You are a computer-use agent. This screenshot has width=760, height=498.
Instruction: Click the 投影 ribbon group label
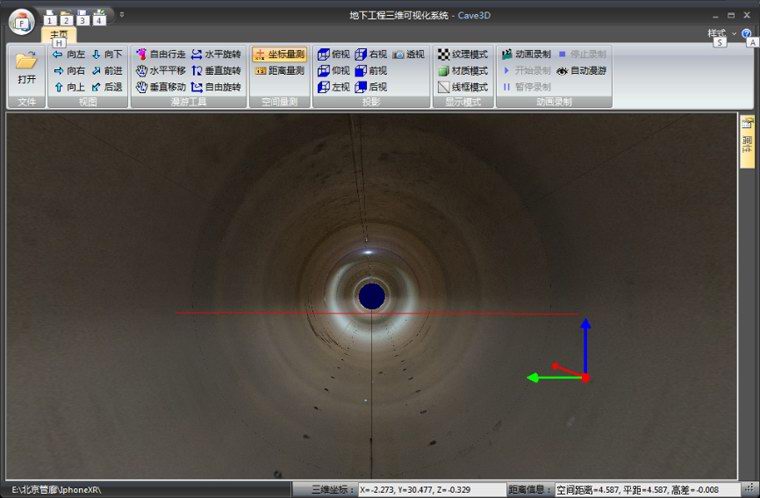click(x=371, y=101)
